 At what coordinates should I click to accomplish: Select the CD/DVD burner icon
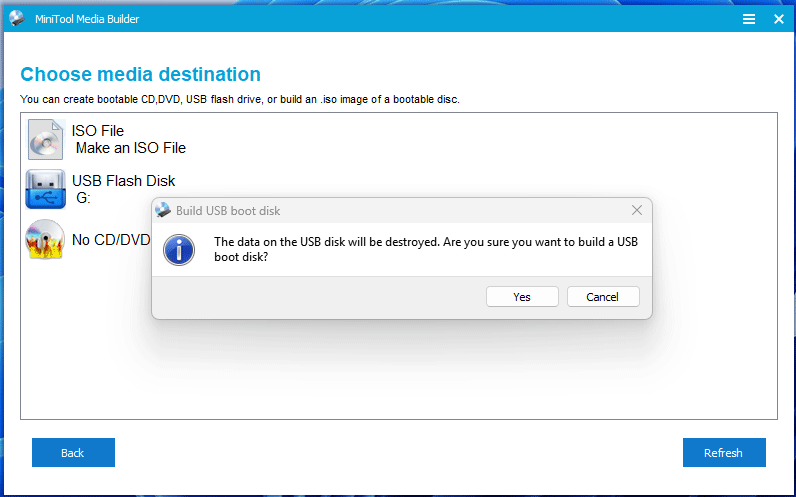click(x=45, y=239)
